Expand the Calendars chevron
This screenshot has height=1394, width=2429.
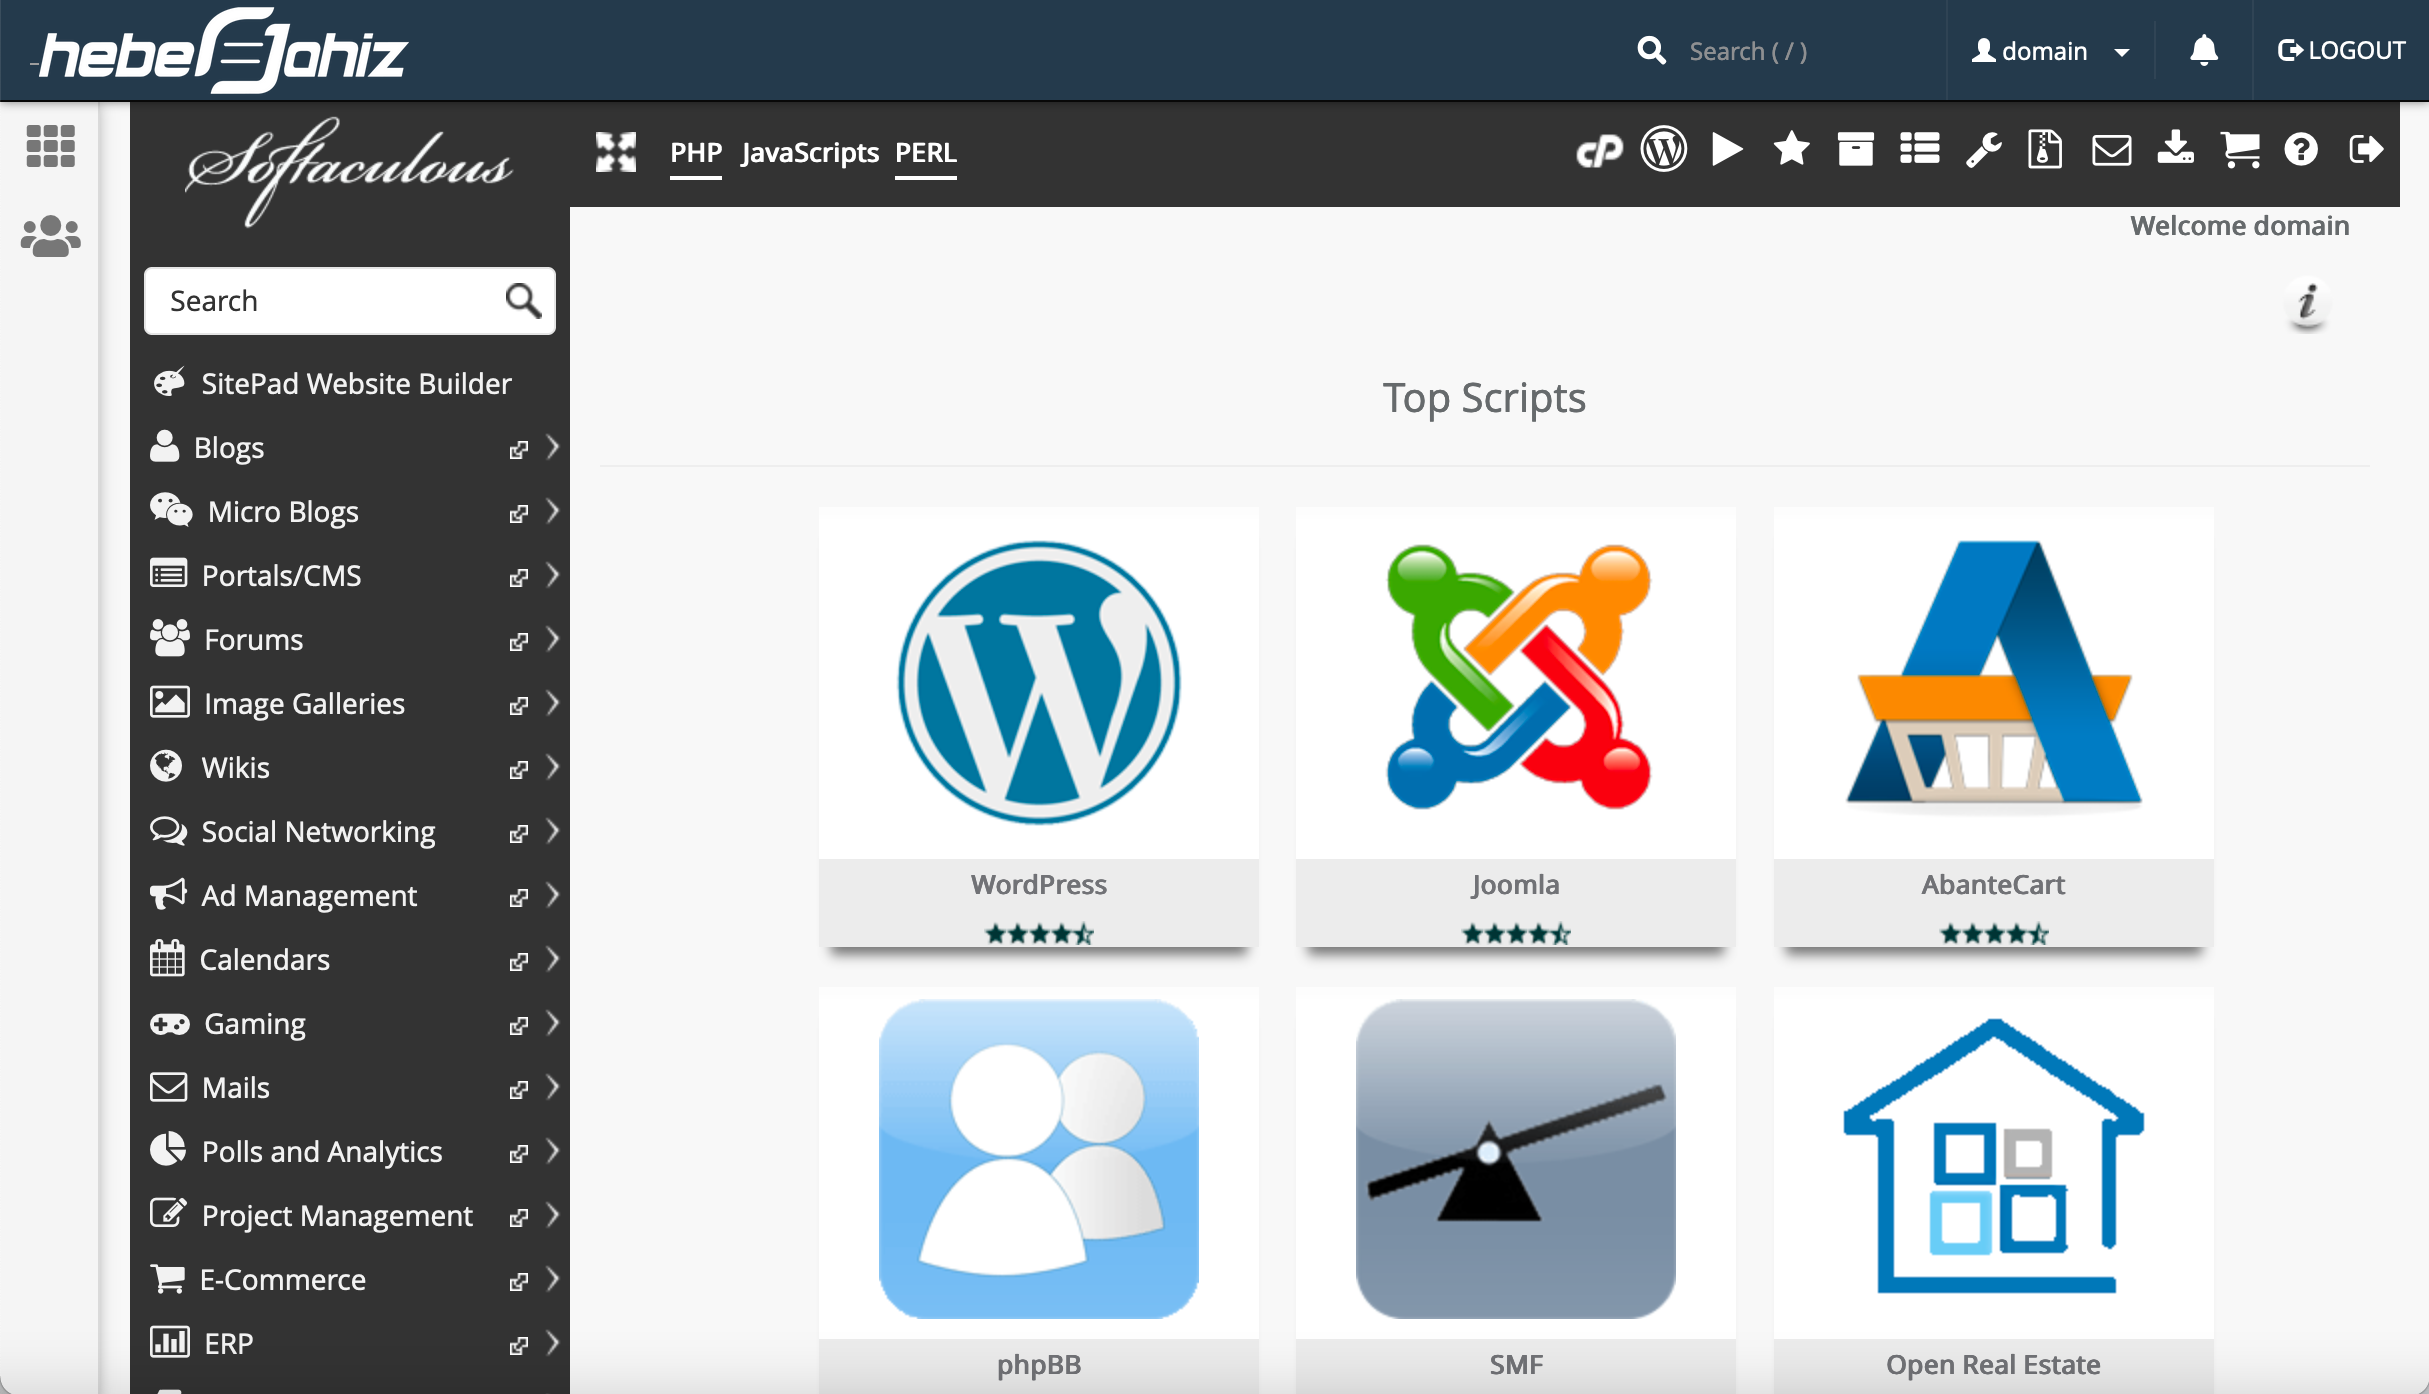click(552, 959)
